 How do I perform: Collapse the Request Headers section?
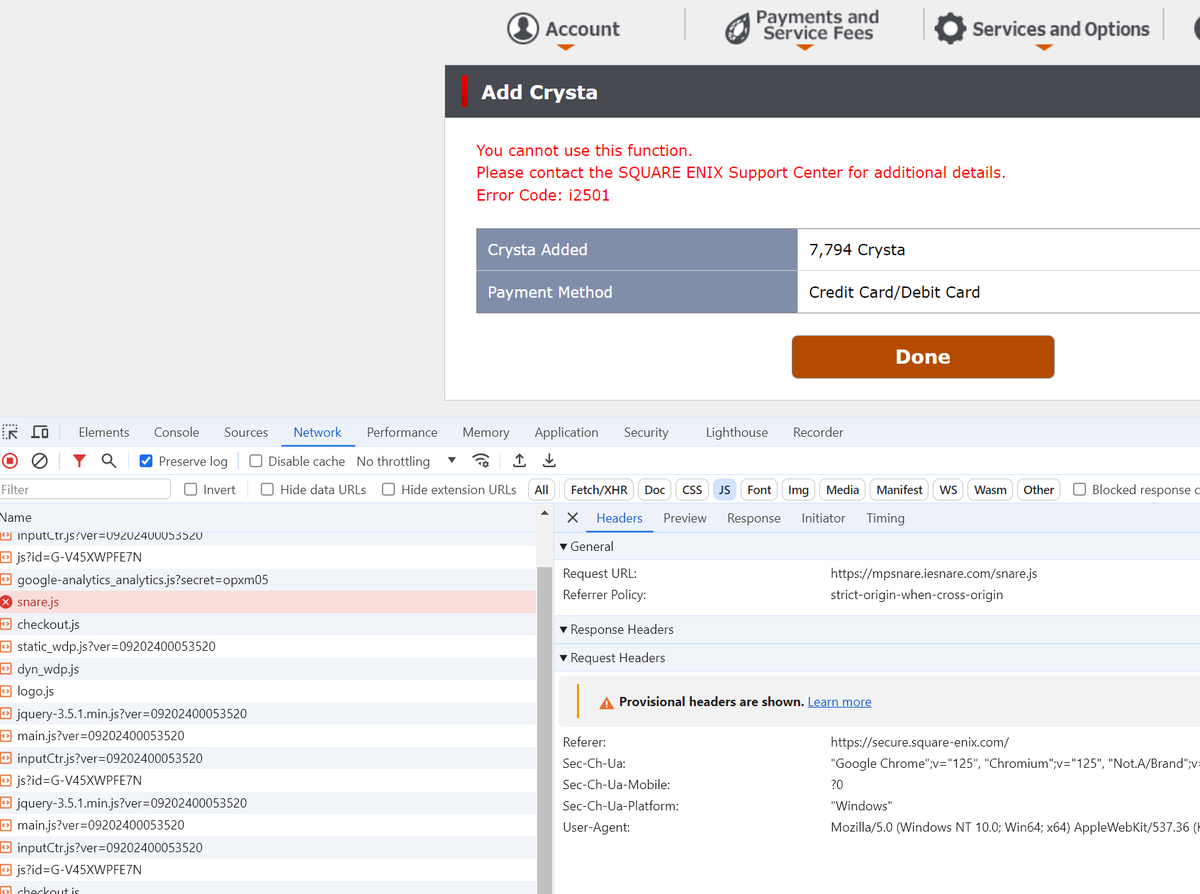tap(564, 658)
